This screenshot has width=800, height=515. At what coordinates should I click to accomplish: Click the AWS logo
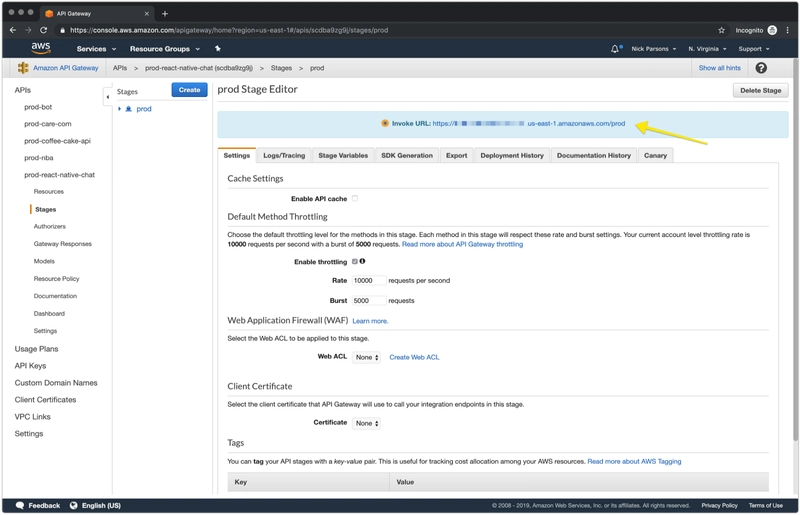(41, 48)
